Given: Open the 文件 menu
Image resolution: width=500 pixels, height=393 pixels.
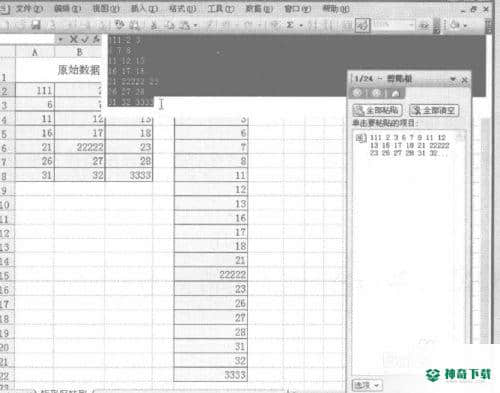Looking at the screenshot, I should (x=29, y=8).
